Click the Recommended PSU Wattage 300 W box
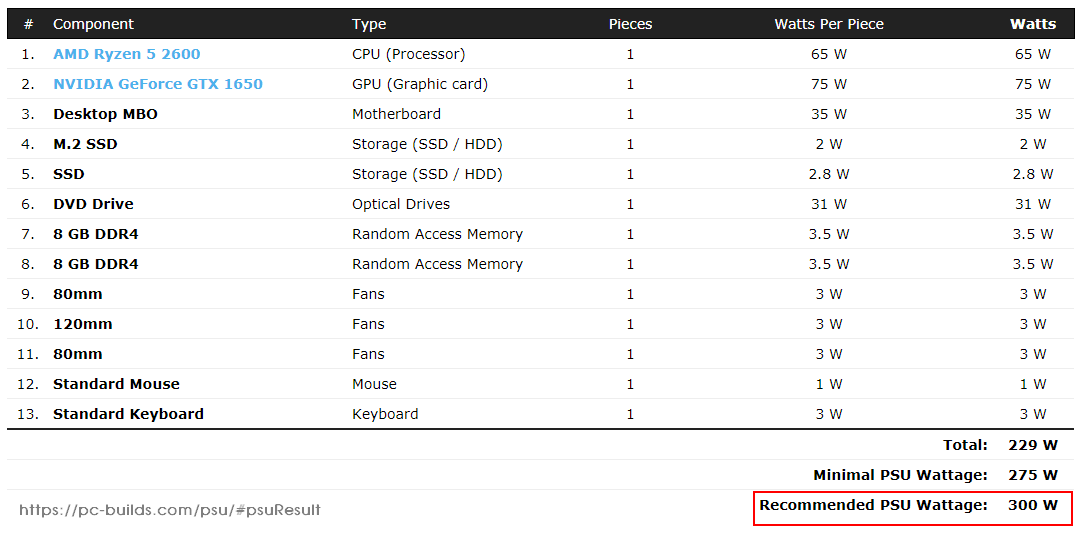 [x=913, y=508]
